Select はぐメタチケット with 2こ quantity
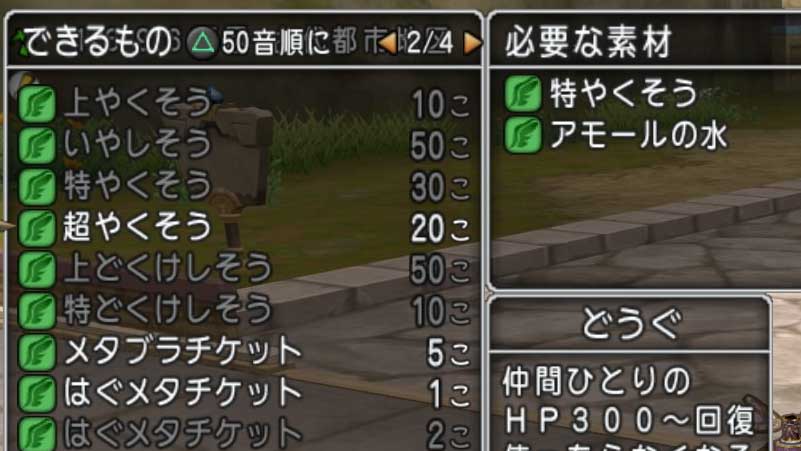 244,433
